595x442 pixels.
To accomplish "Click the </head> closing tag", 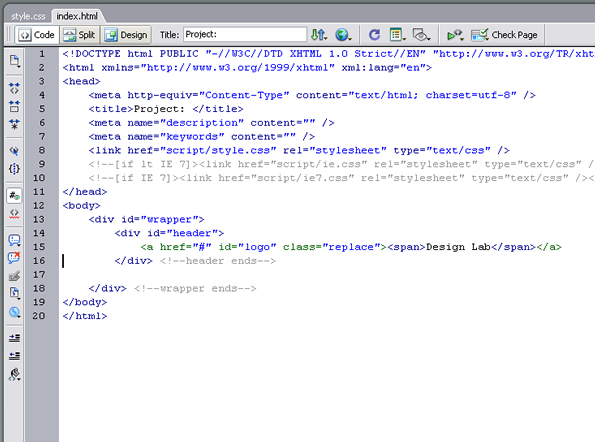I will (x=85, y=192).
